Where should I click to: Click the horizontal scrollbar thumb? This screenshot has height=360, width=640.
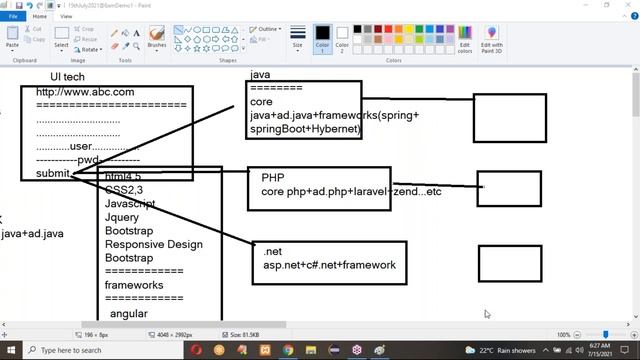click(184, 324)
